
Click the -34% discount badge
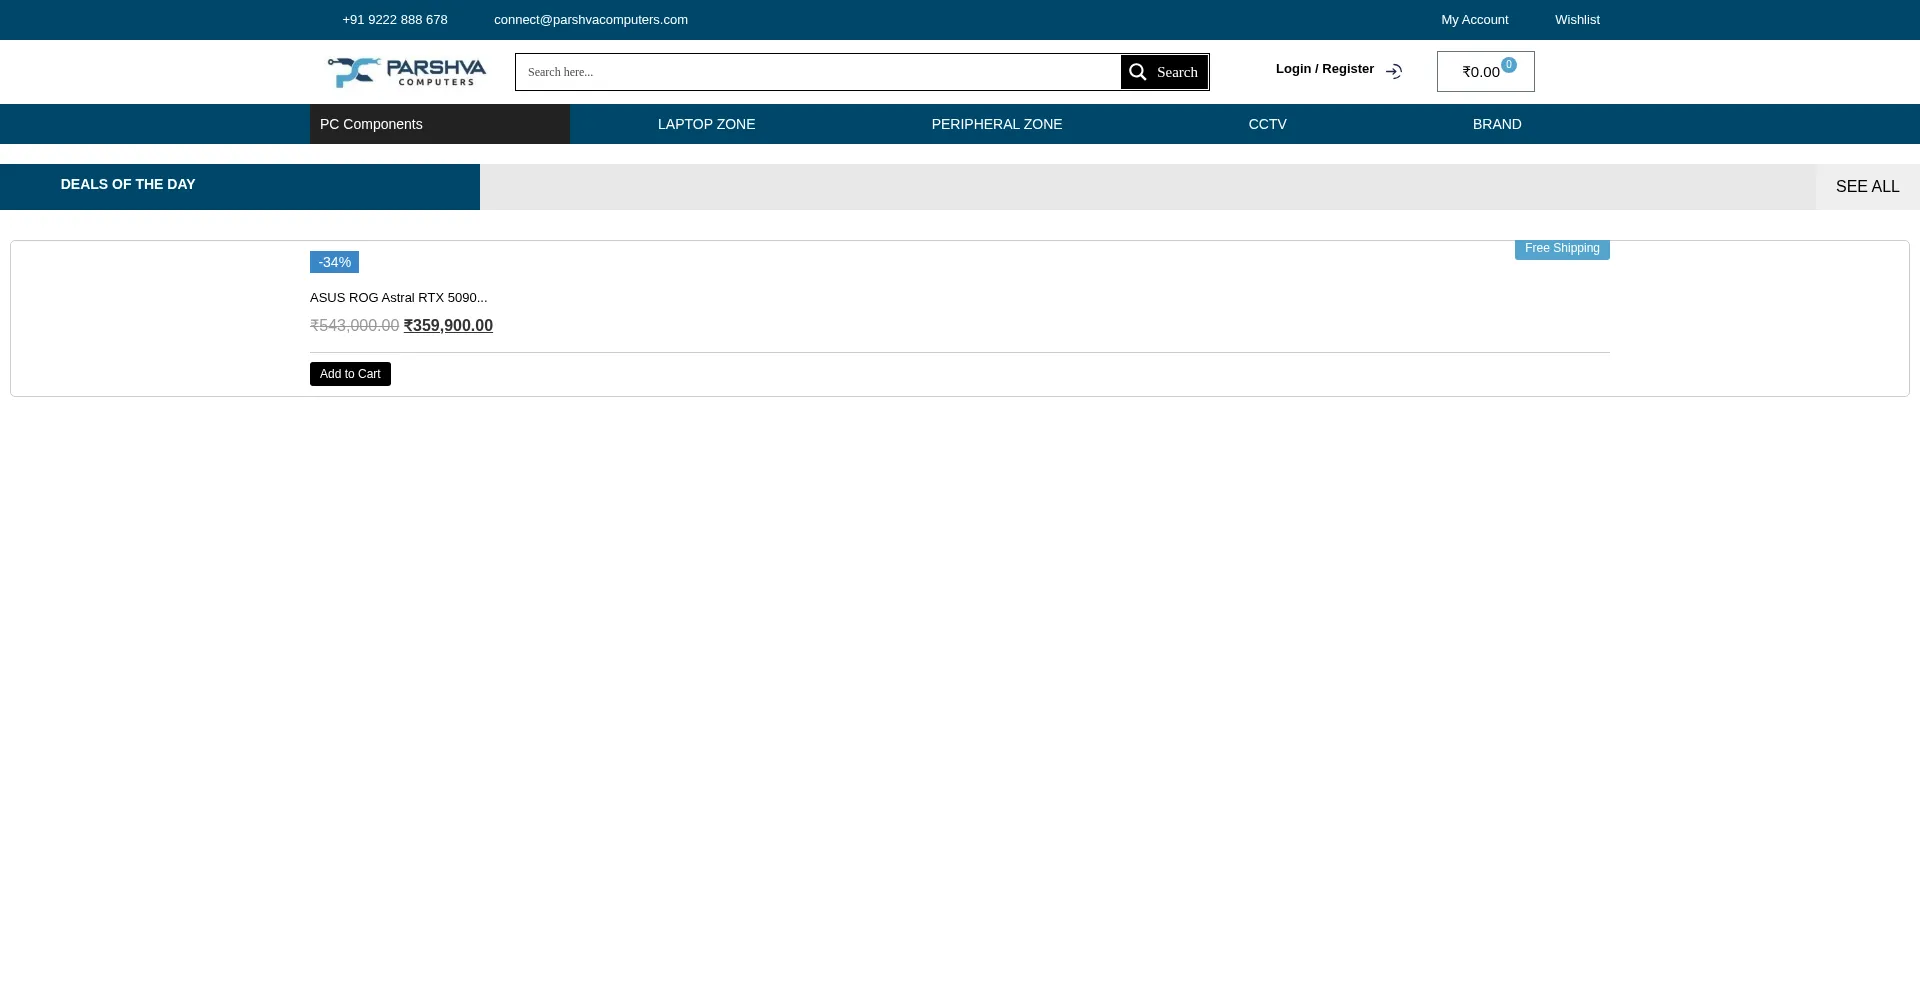[334, 262]
